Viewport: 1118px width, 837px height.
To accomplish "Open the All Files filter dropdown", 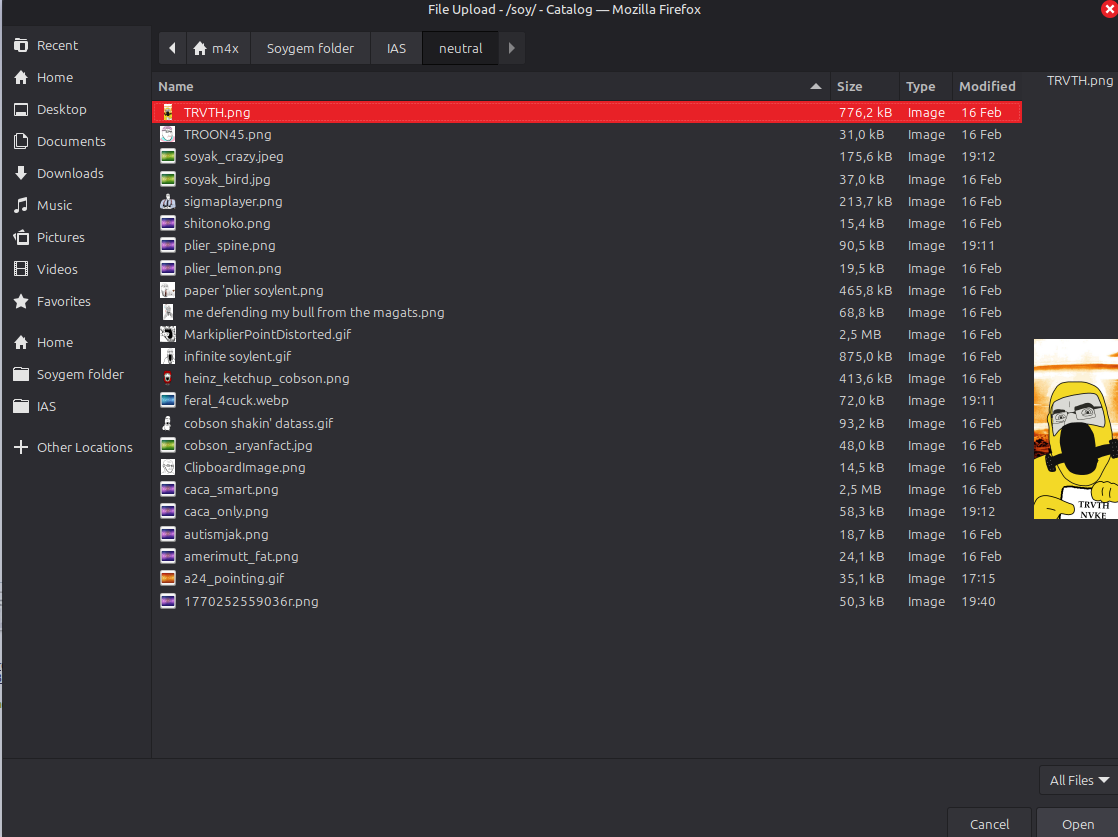I will click(x=1078, y=780).
